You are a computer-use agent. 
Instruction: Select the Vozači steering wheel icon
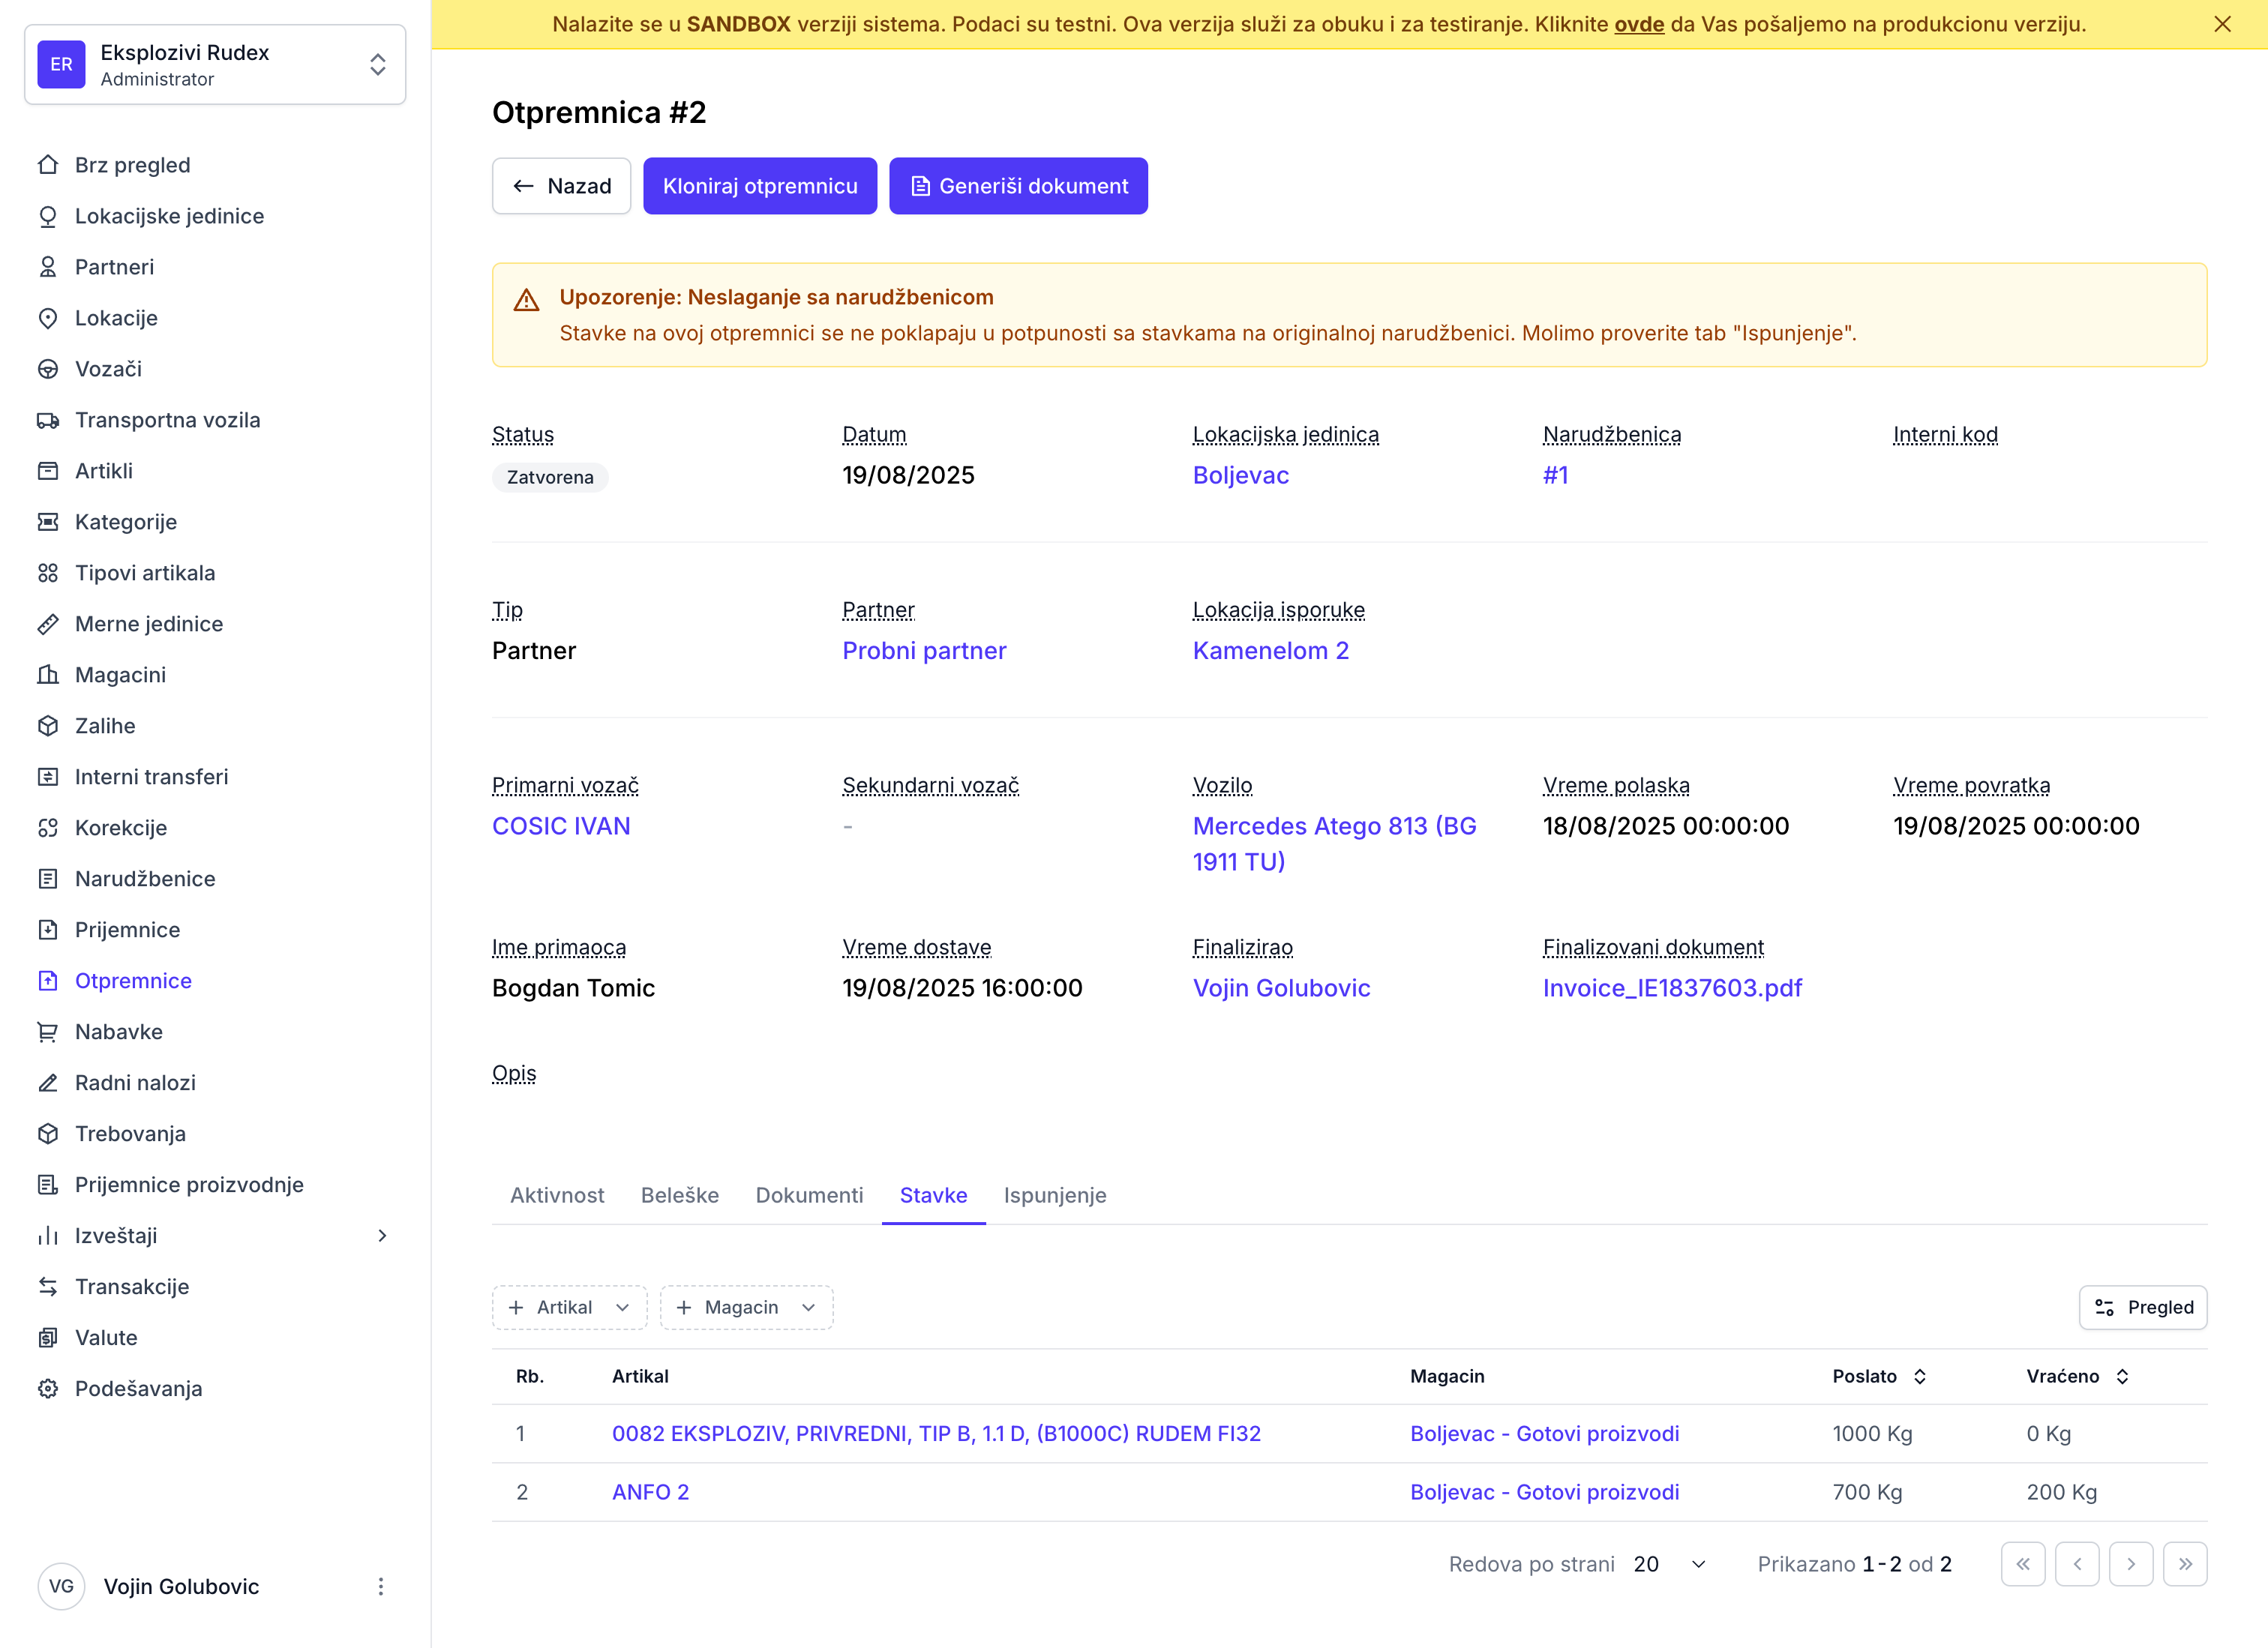click(x=48, y=369)
